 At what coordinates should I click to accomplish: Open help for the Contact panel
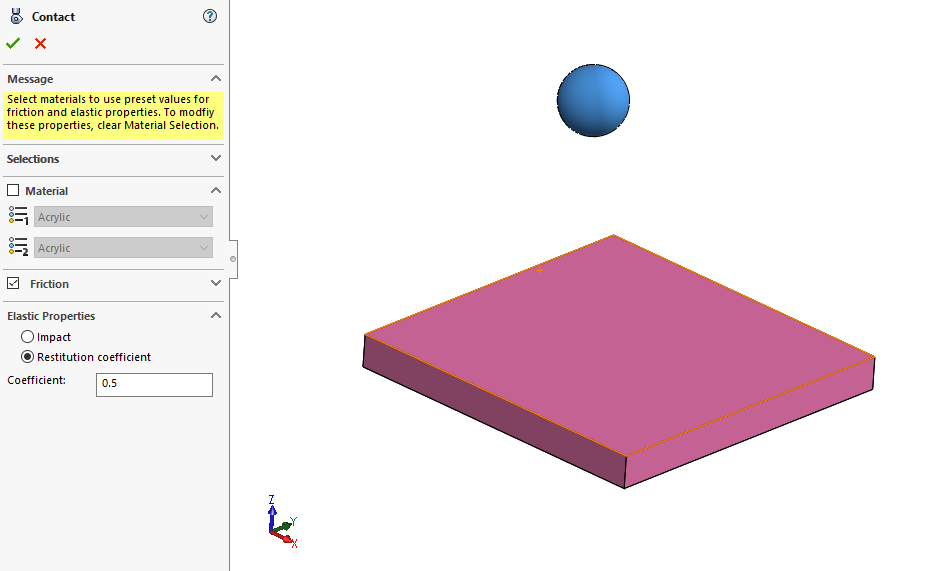[209, 16]
